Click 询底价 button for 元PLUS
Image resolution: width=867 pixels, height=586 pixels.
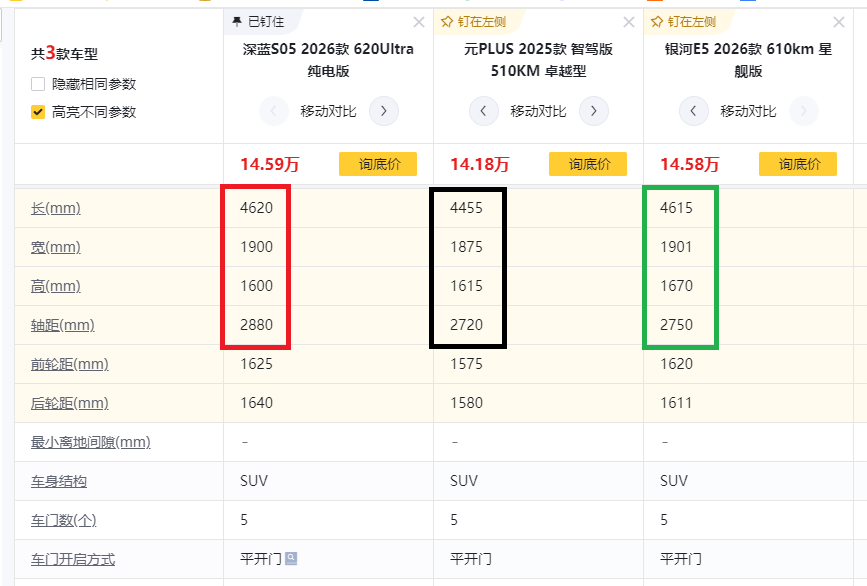pos(588,164)
